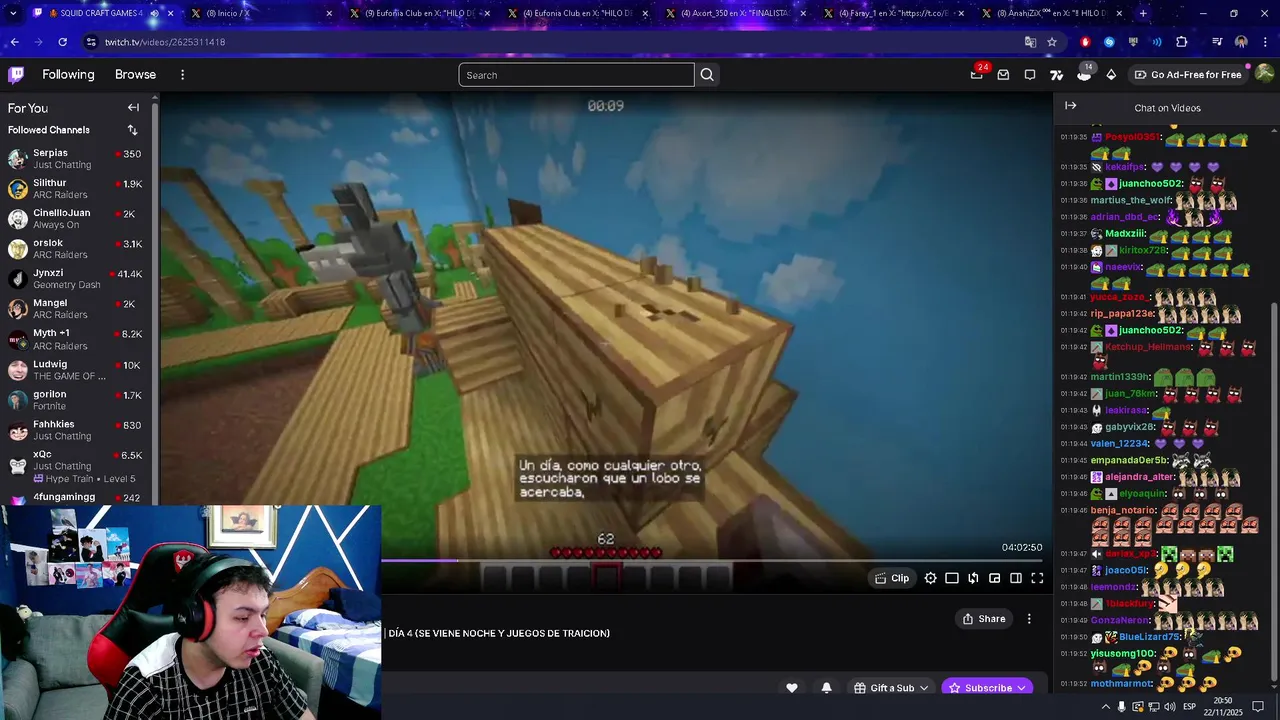The width and height of the screenshot is (1280, 720).
Task: Open Silithur channel in sidebar
Action: [75, 189]
